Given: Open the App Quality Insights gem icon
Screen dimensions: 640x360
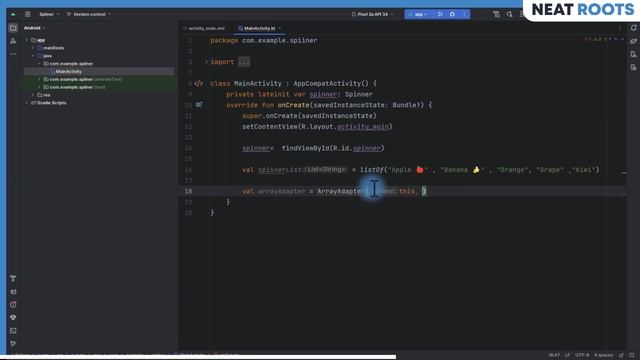Looking at the screenshot, I should point(13,318).
